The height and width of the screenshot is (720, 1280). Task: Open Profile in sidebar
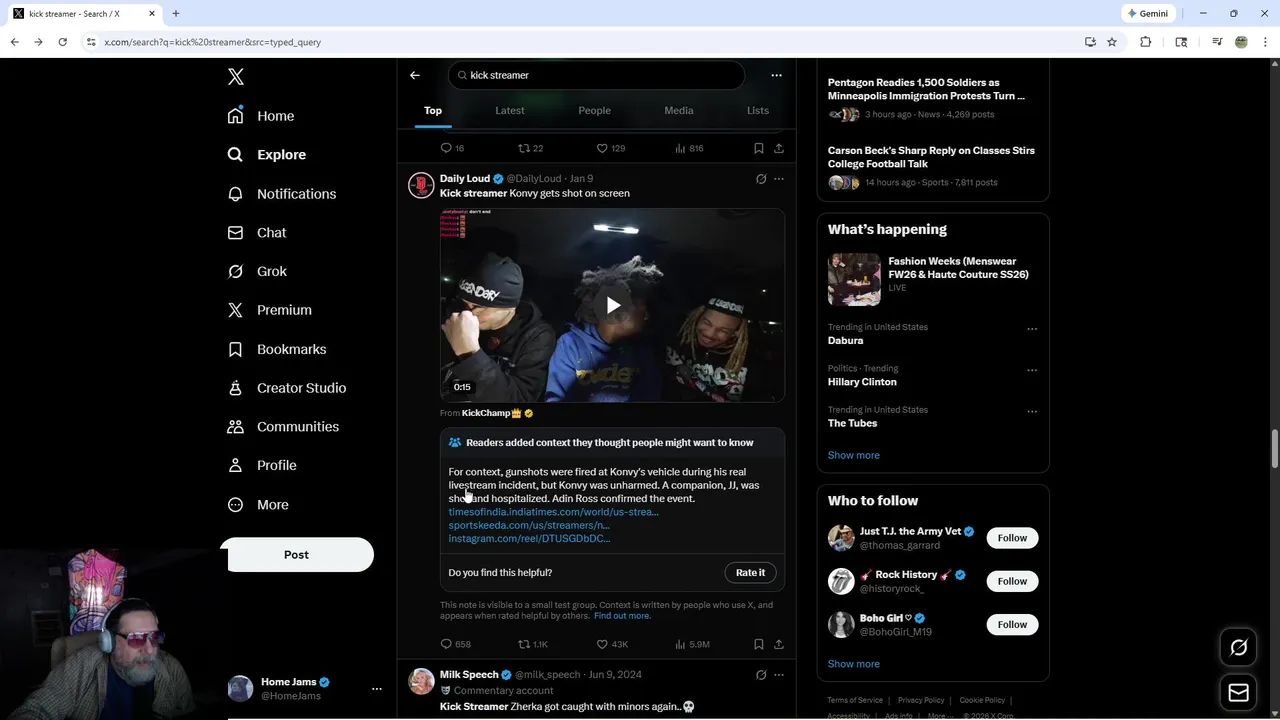coord(262,465)
